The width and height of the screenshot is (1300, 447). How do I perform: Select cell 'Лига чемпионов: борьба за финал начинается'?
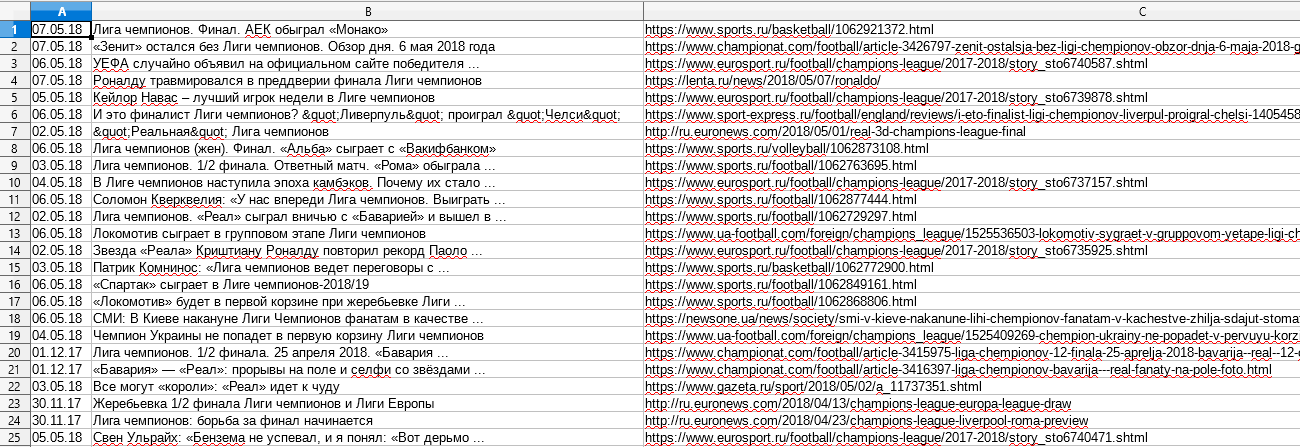[367, 421]
